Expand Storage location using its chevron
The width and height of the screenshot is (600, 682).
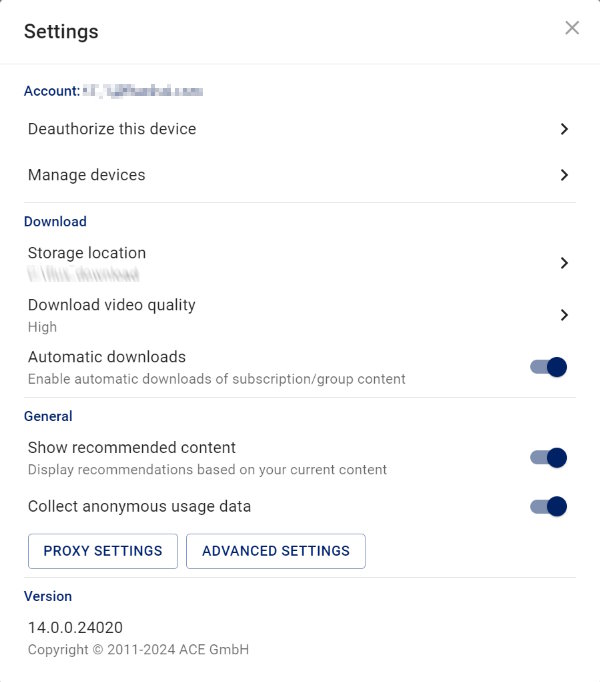coord(564,263)
